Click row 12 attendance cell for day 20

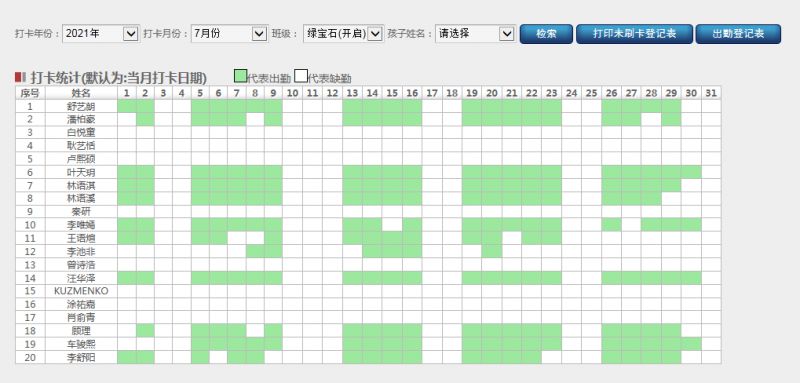(x=492, y=251)
